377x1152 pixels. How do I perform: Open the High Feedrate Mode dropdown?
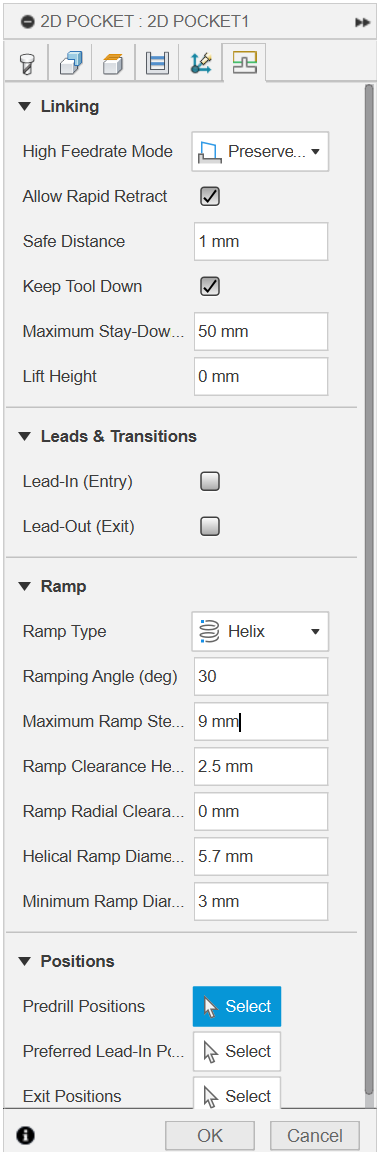260,151
